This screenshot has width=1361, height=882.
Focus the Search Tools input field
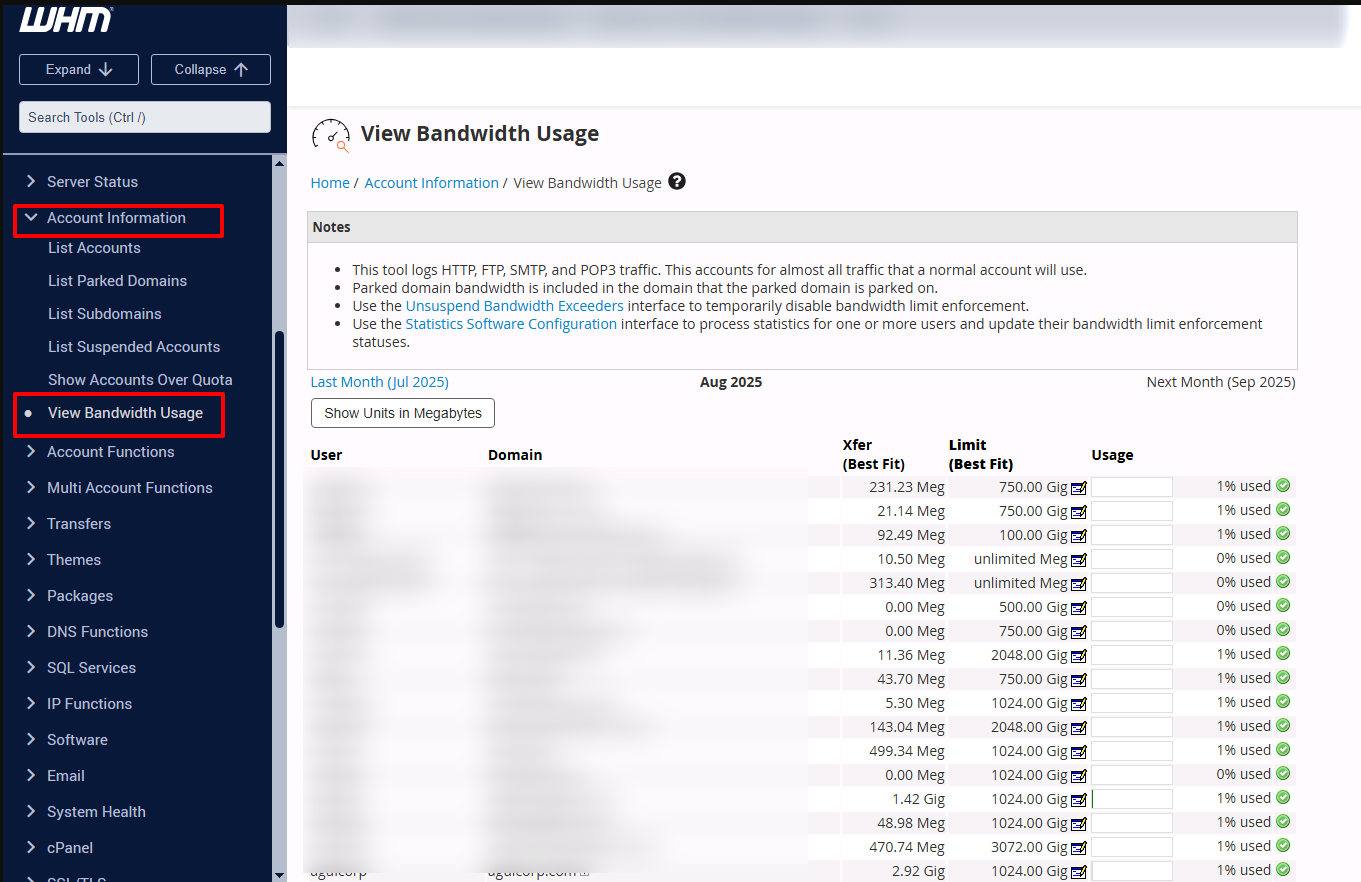(145, 117)
